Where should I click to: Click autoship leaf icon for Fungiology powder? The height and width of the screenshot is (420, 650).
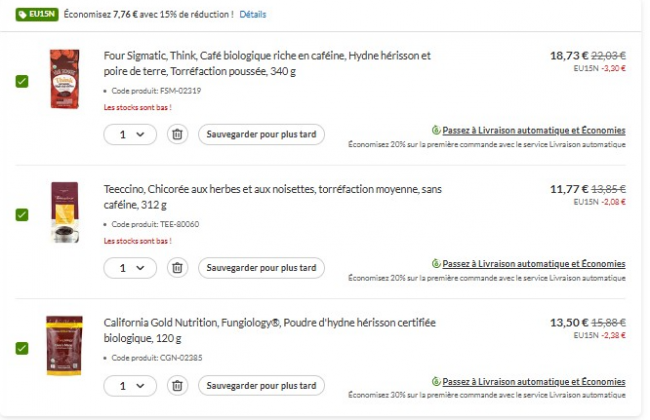click(x=436, y=381)
